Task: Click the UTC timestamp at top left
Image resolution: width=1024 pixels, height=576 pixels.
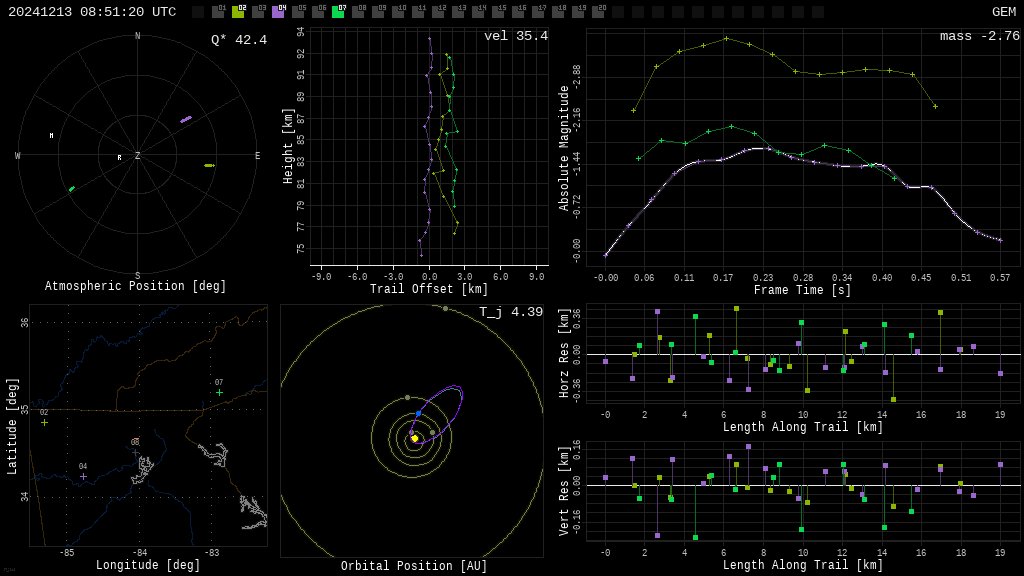Action: [x=92, y=12]
